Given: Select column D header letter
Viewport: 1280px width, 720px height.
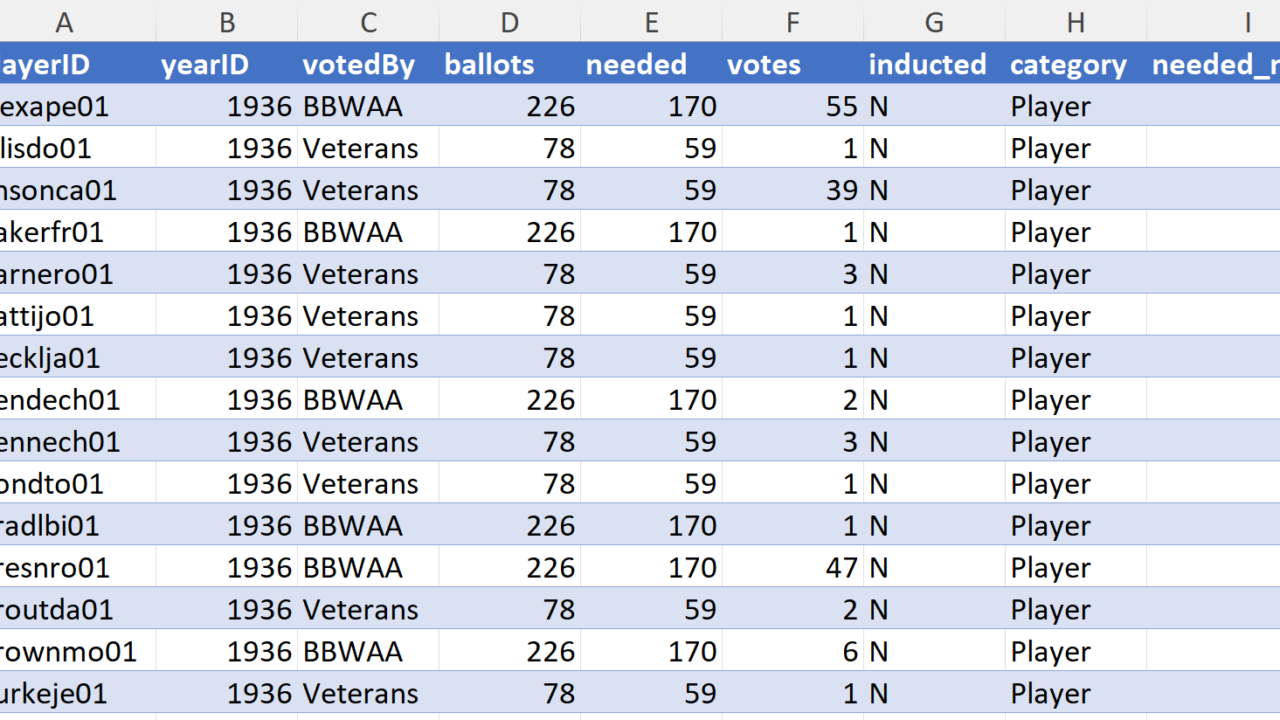Looking at the screenshot, I should pos(509,22).
